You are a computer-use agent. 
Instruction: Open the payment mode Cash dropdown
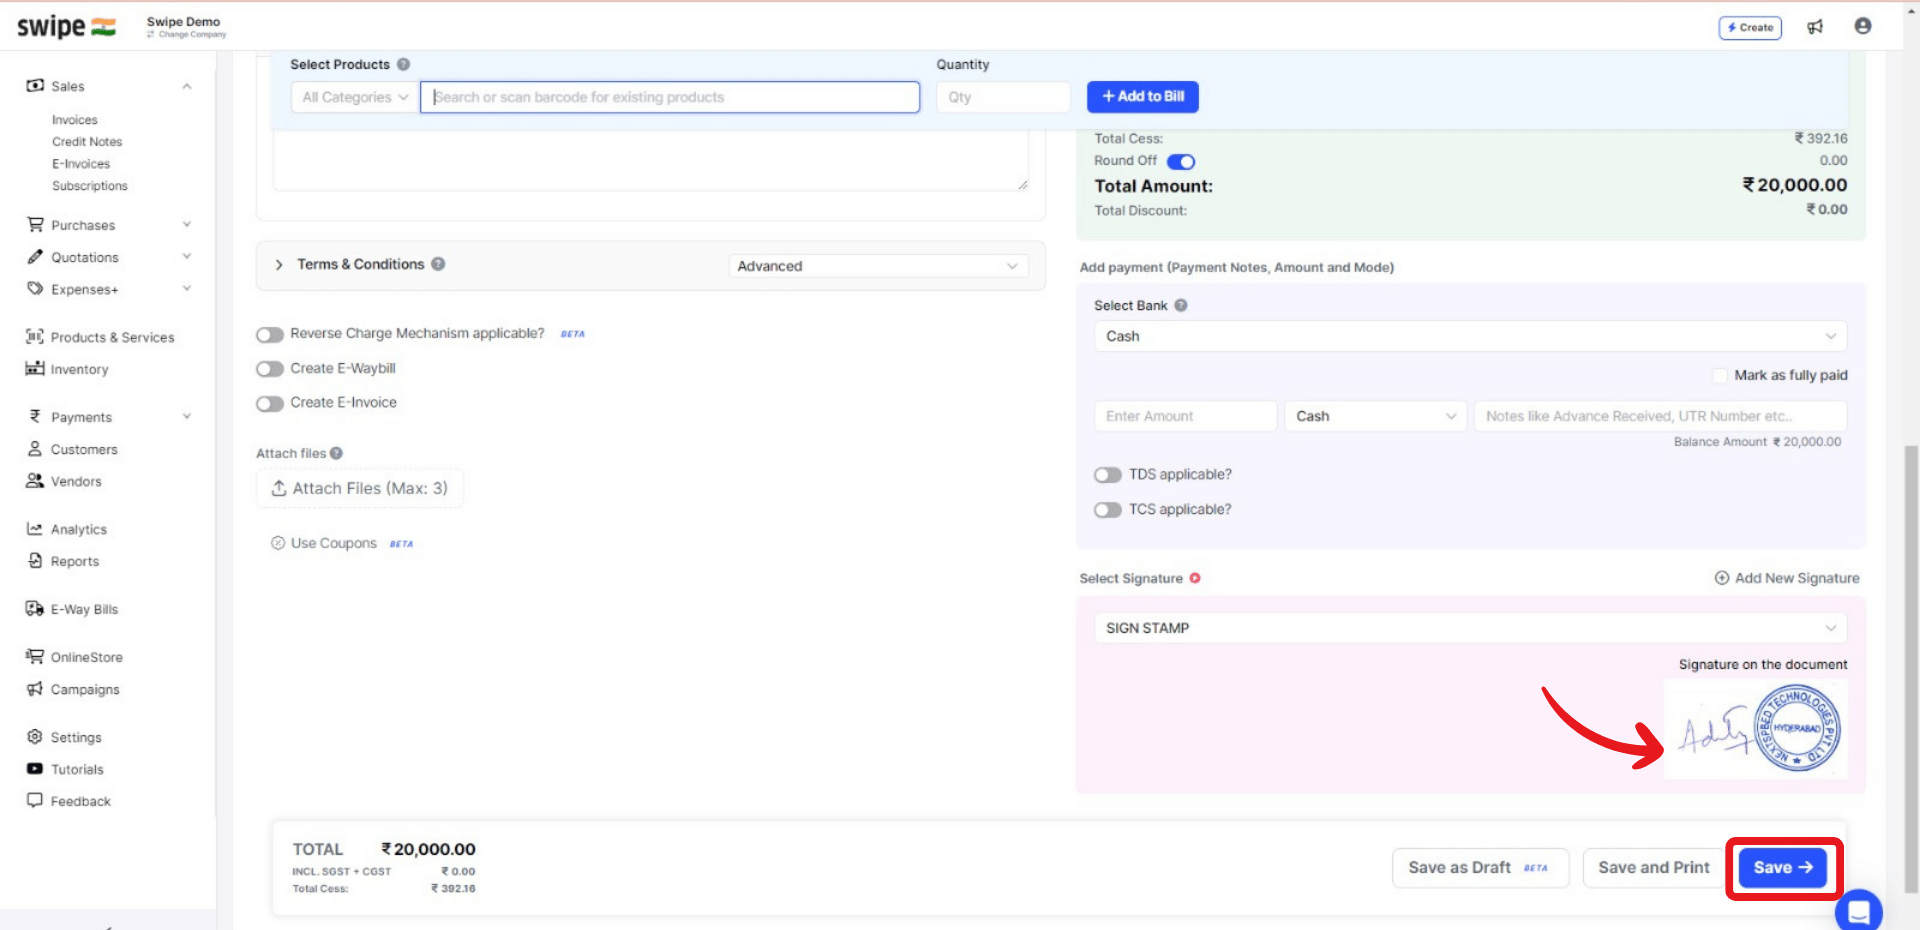coord(1375,416)
